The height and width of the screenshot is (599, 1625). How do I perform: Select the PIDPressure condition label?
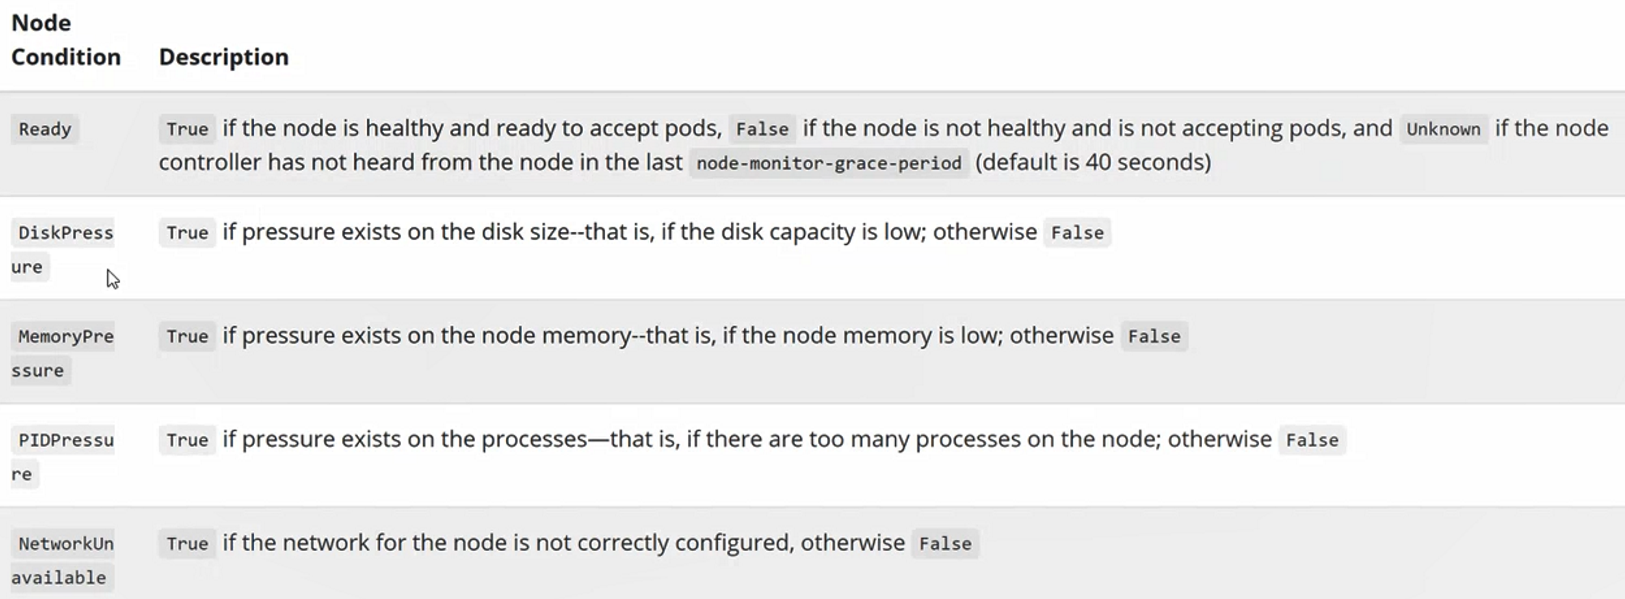pyautogui.click(x=63, y=457)
